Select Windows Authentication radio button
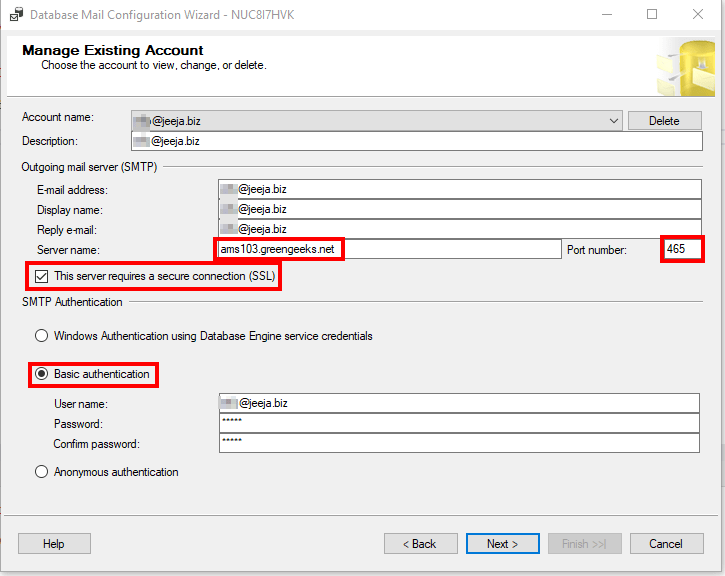 point(42,336)
